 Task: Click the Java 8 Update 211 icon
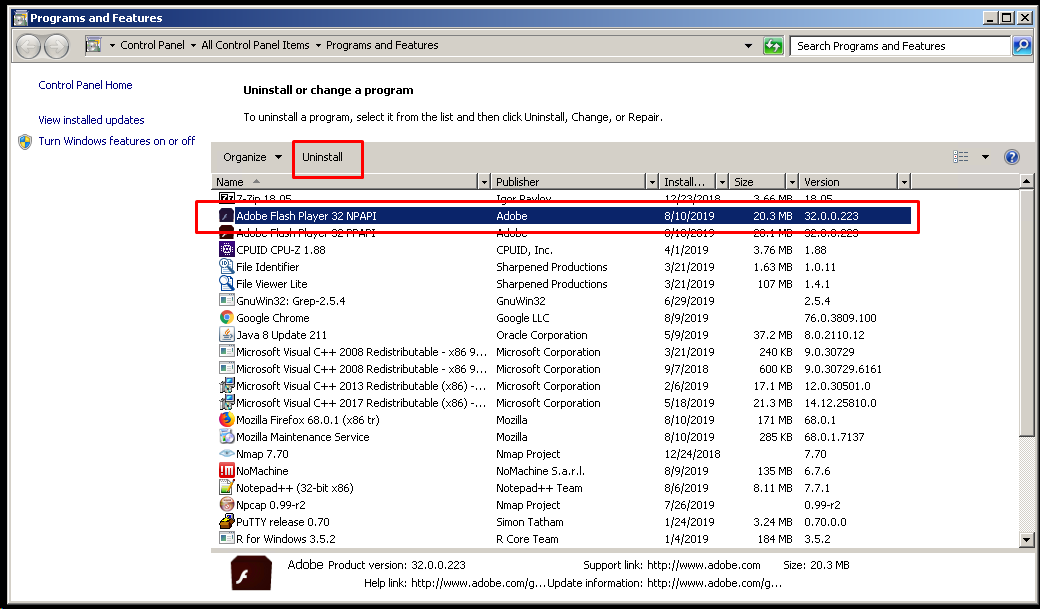(227, 335)
